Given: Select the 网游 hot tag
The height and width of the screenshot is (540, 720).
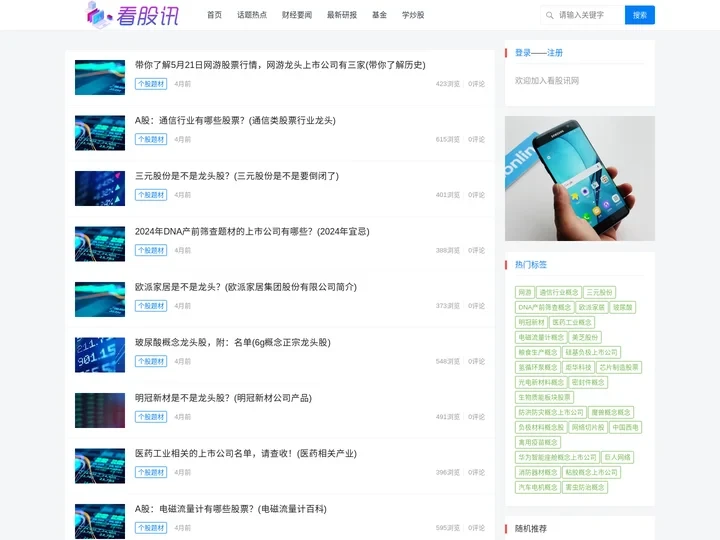Looking at the screenshot, I should coord(525,292).
